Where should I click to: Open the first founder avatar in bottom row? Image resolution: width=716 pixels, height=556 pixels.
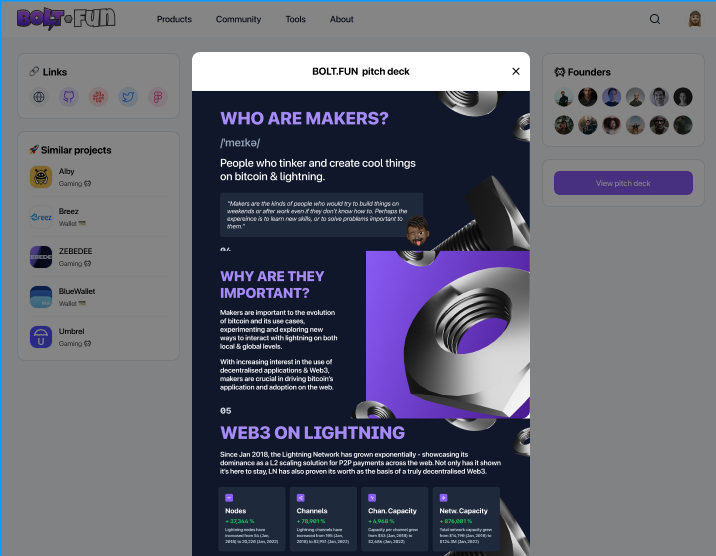(x=564, y=125)
